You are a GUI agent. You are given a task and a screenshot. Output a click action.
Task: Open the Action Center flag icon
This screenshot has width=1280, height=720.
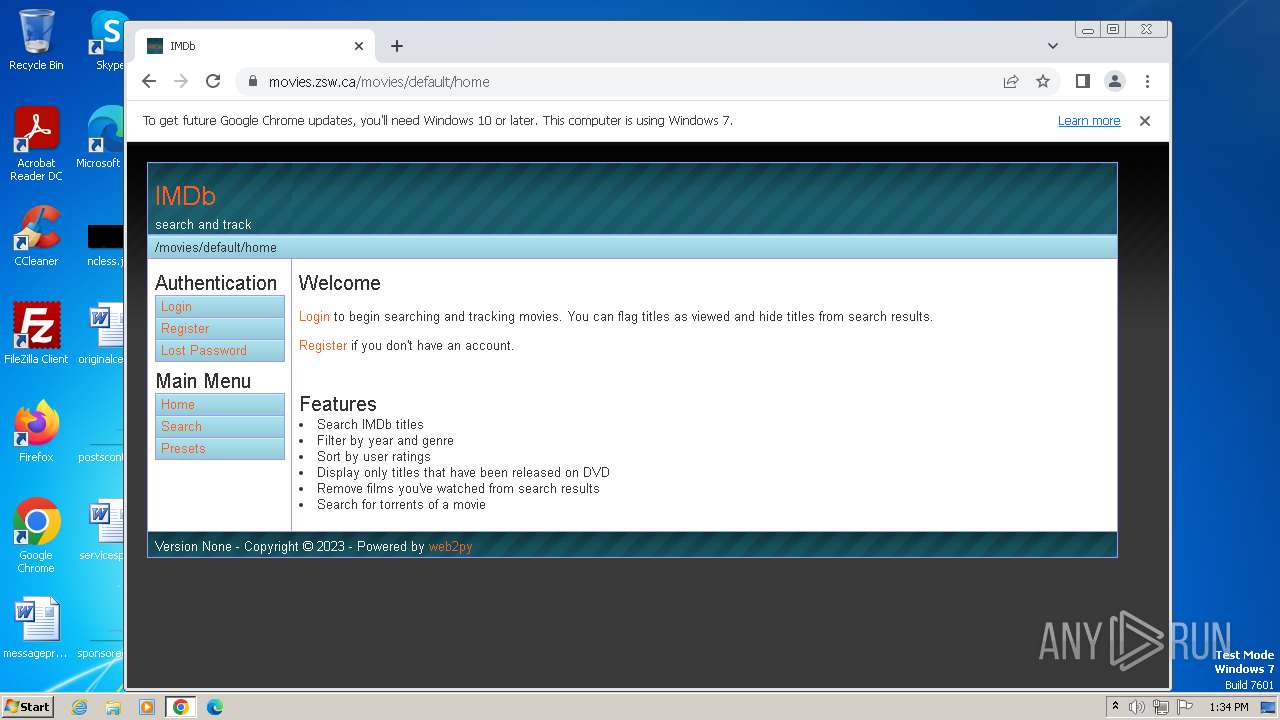coord(1185,707)
